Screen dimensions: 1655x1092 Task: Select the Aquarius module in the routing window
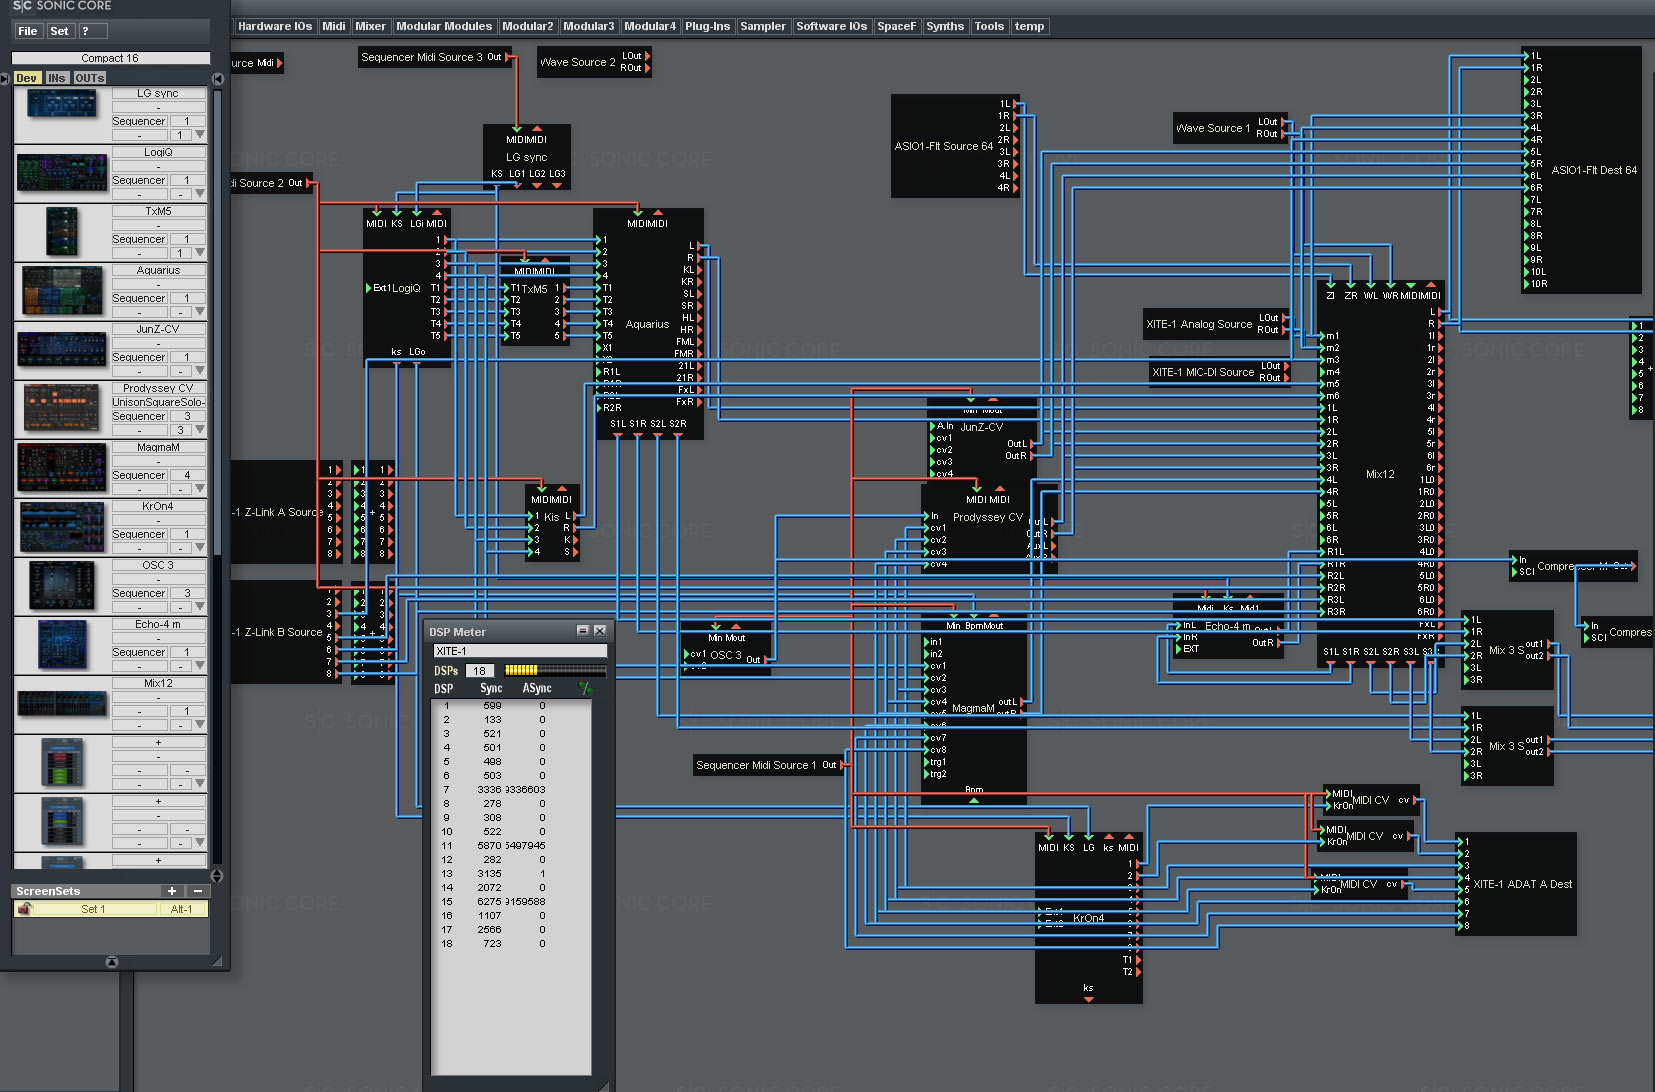[x=647, y=324]
